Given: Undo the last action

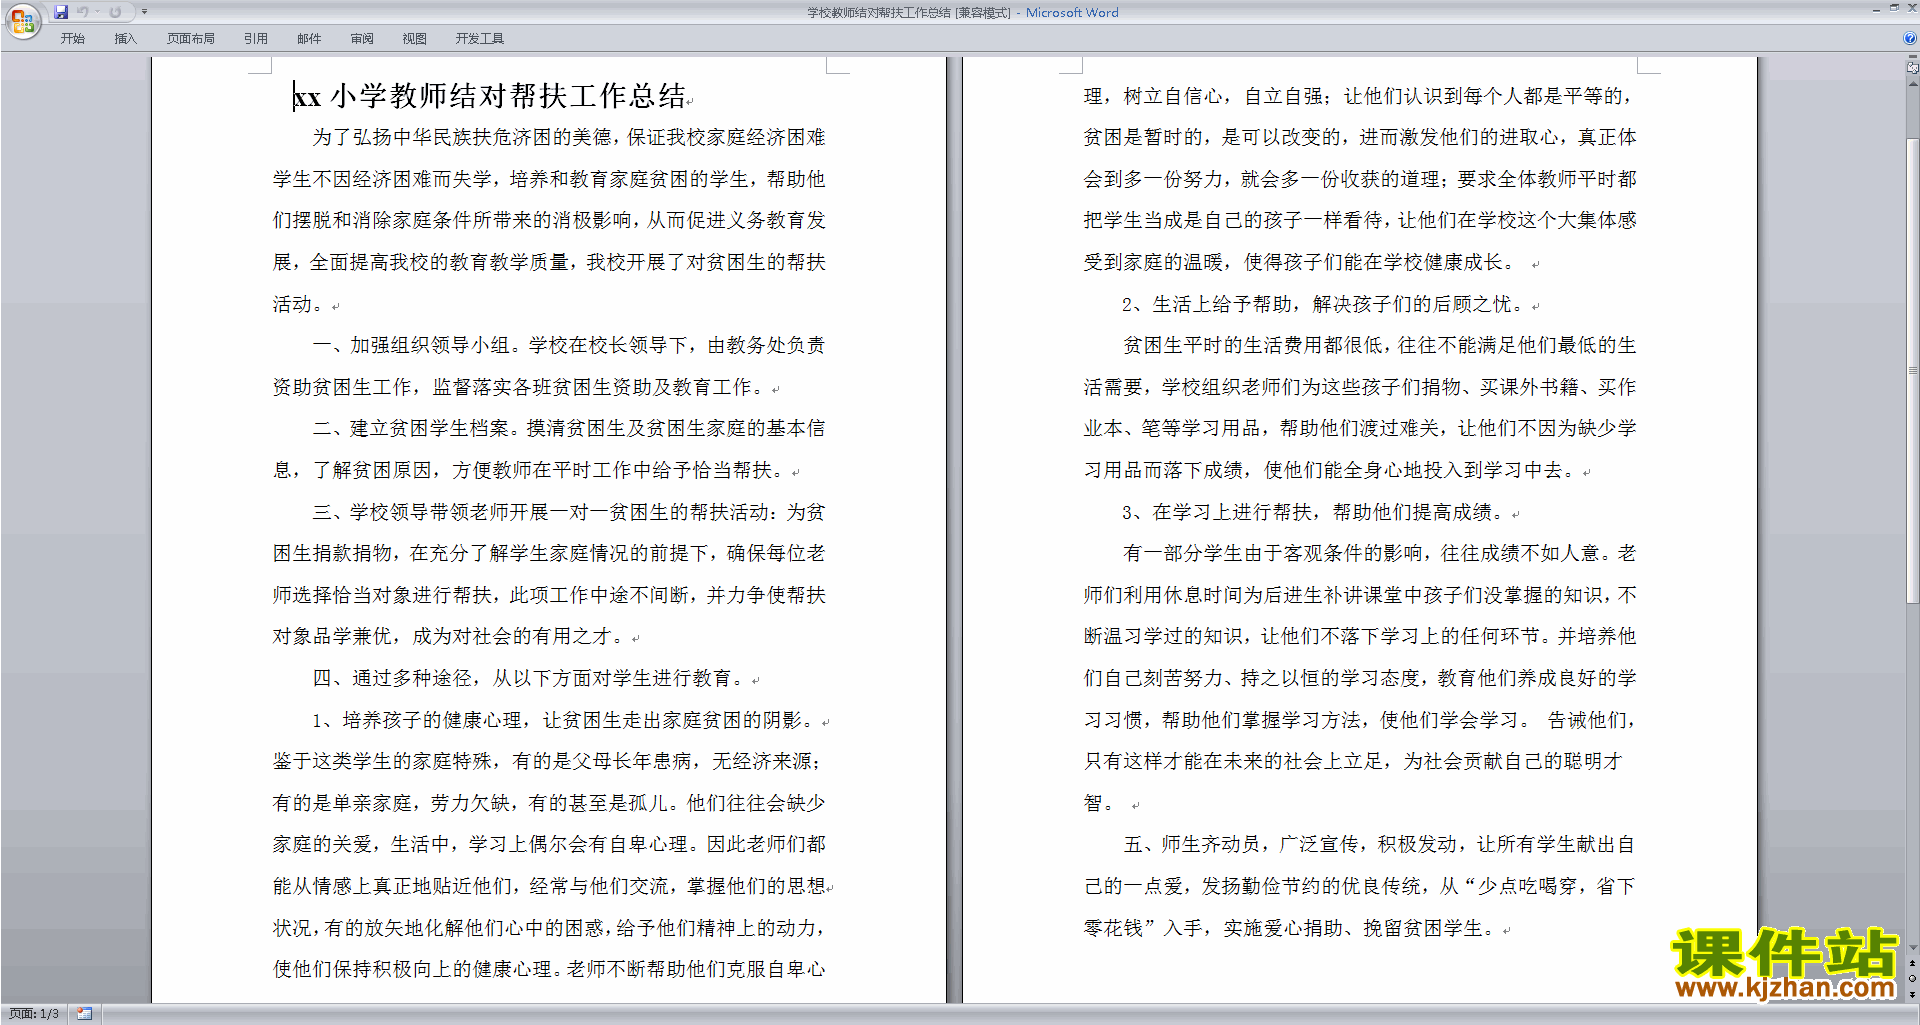Looking at the screenshot, I should (x=83, y=12).
